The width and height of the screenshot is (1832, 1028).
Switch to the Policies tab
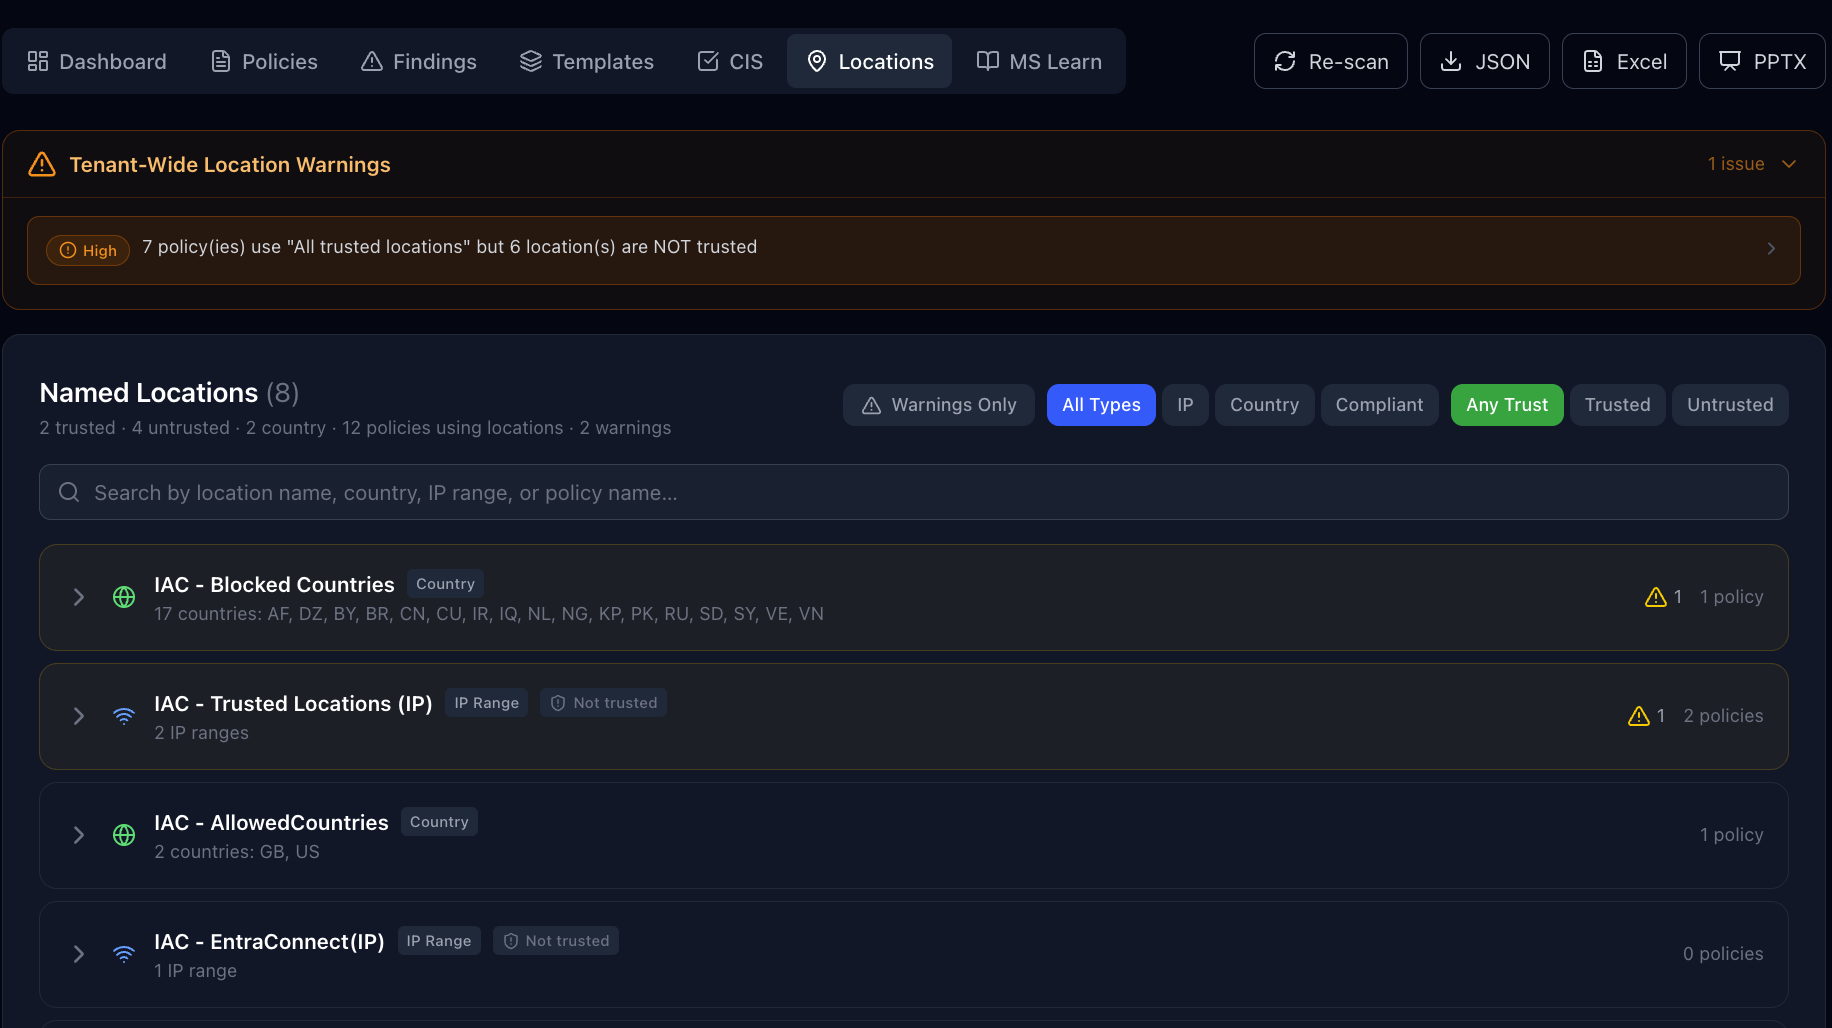[265, 61]
